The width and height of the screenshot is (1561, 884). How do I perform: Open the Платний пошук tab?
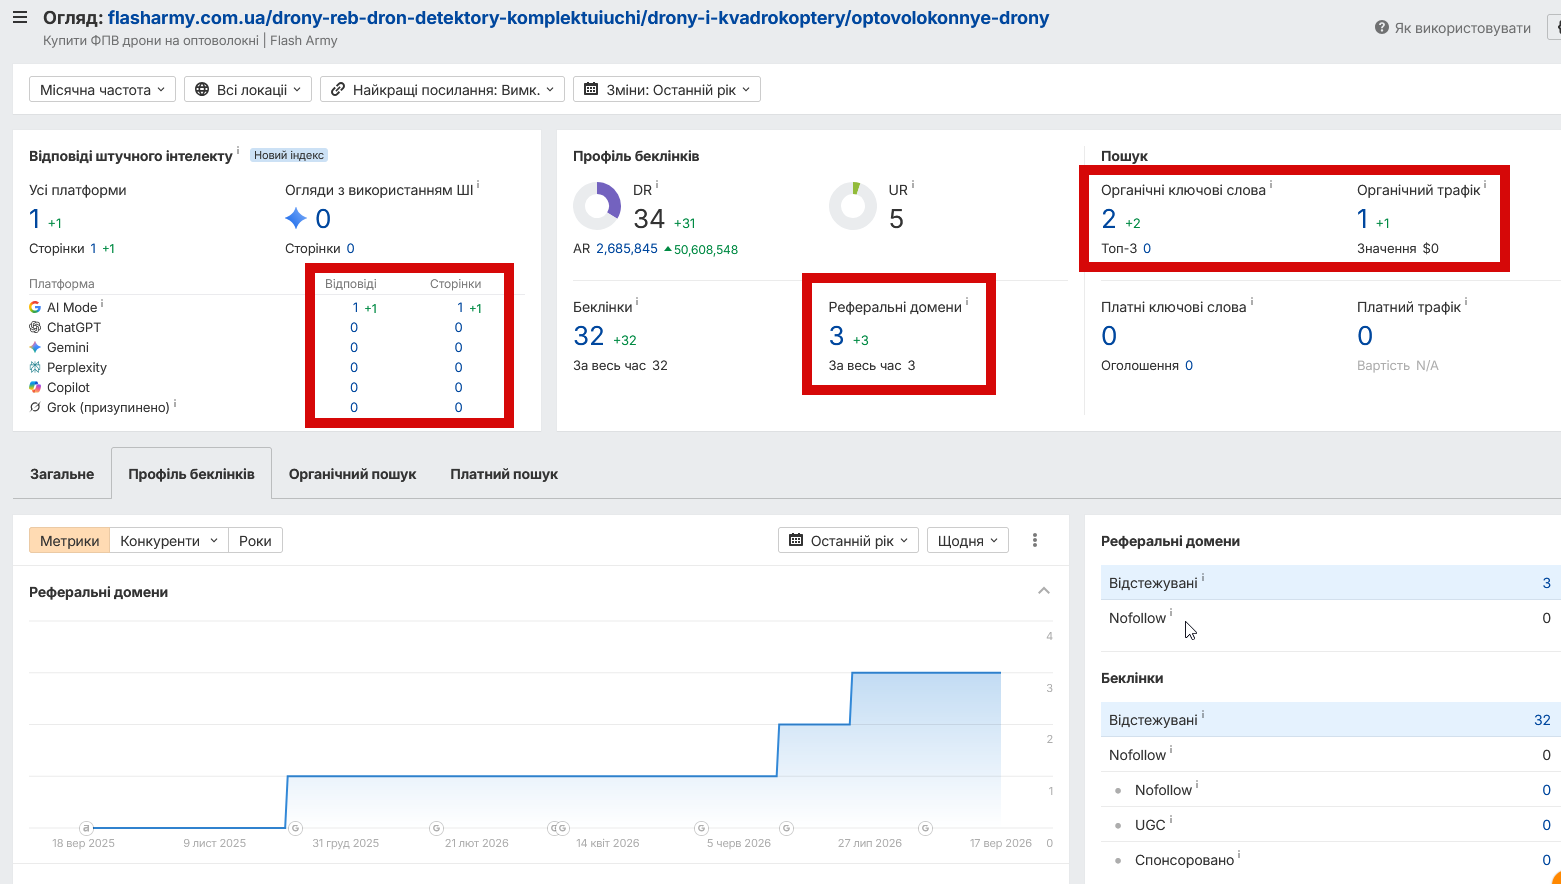(504, 474)
